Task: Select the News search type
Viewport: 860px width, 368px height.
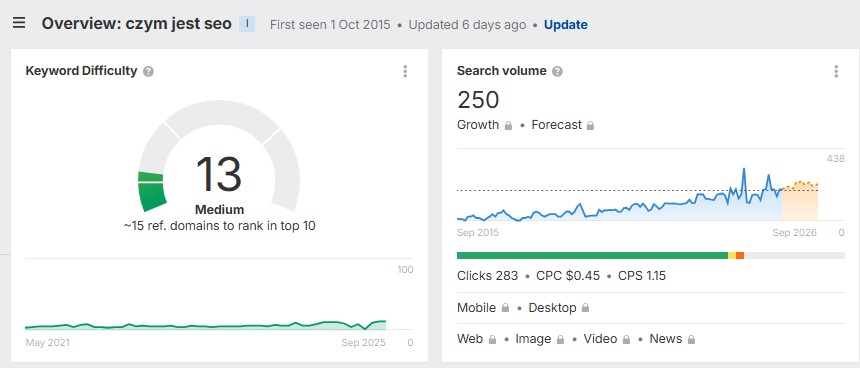Action: 666,339
